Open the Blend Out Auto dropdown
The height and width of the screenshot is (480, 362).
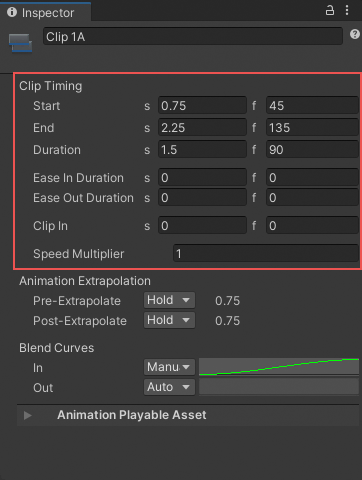pyautogui.click(x=169, y=387)
